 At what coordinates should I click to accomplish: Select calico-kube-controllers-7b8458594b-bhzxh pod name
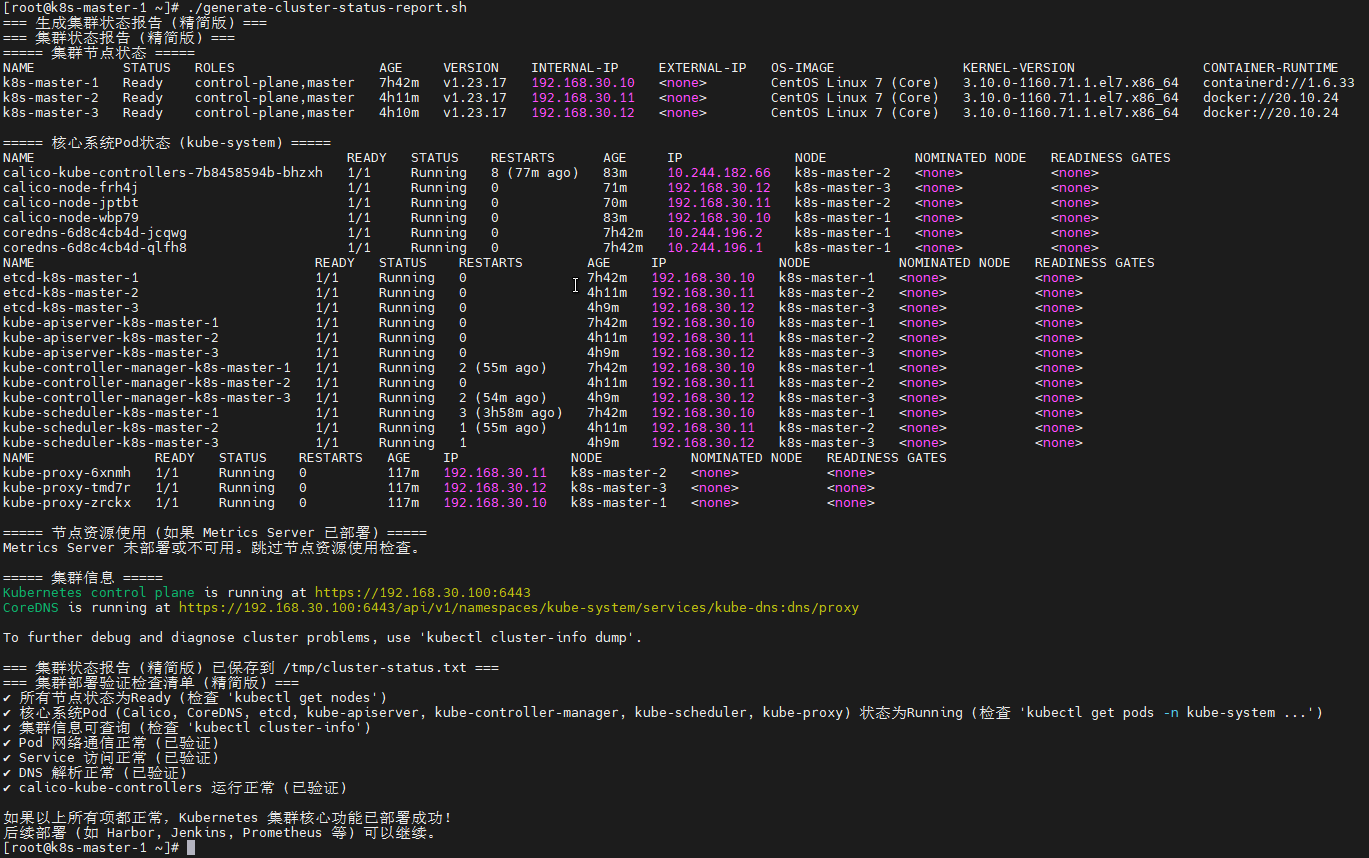[x=163, y=173]
